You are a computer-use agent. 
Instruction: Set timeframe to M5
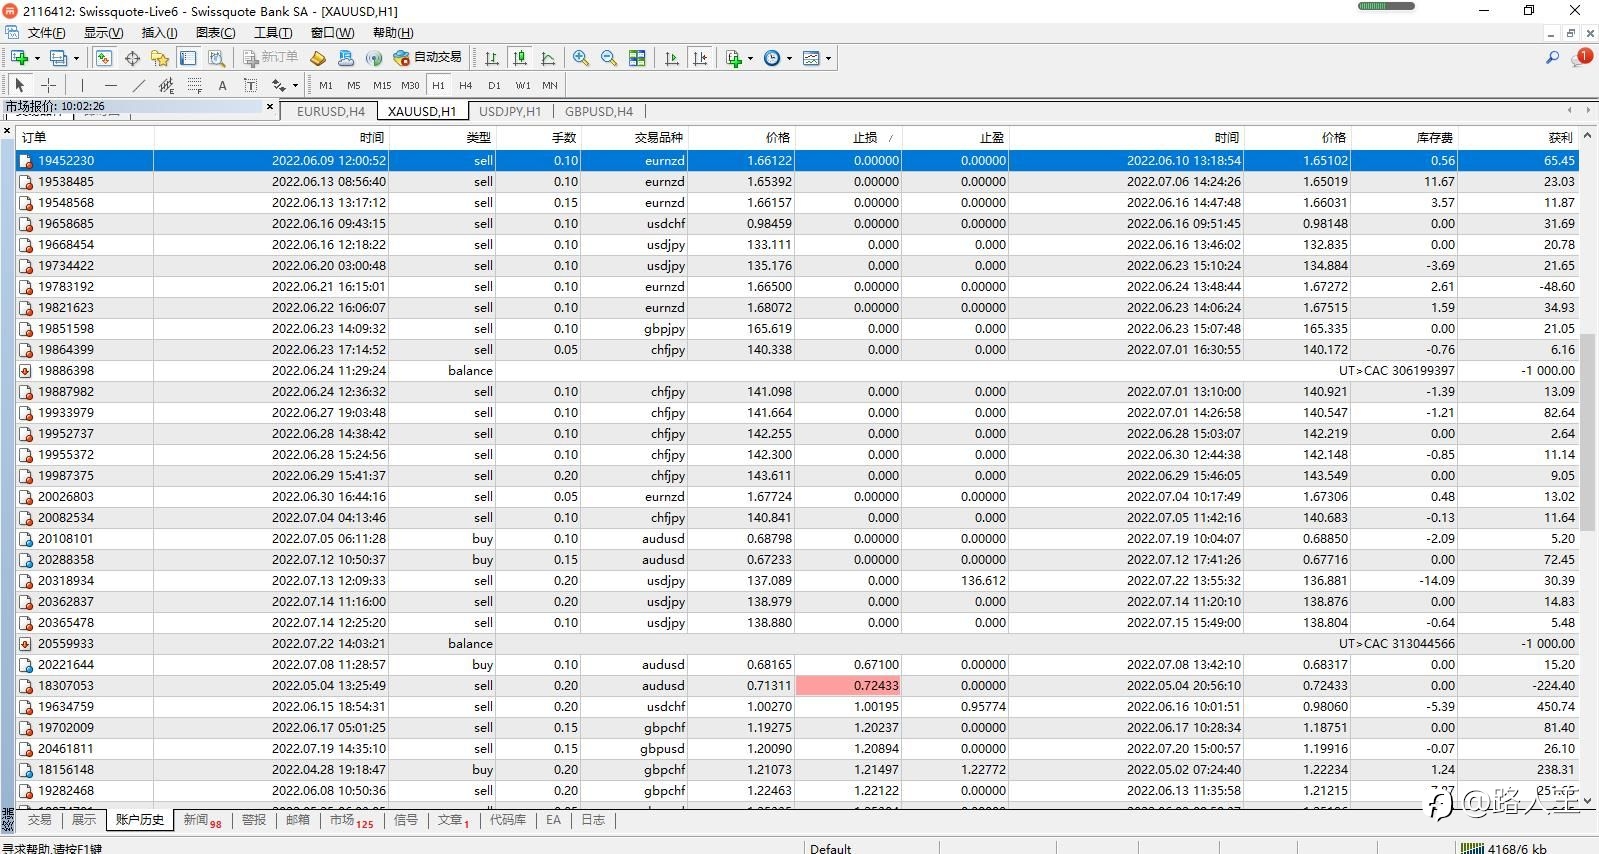pyautogui.click(x=354, y=85)
